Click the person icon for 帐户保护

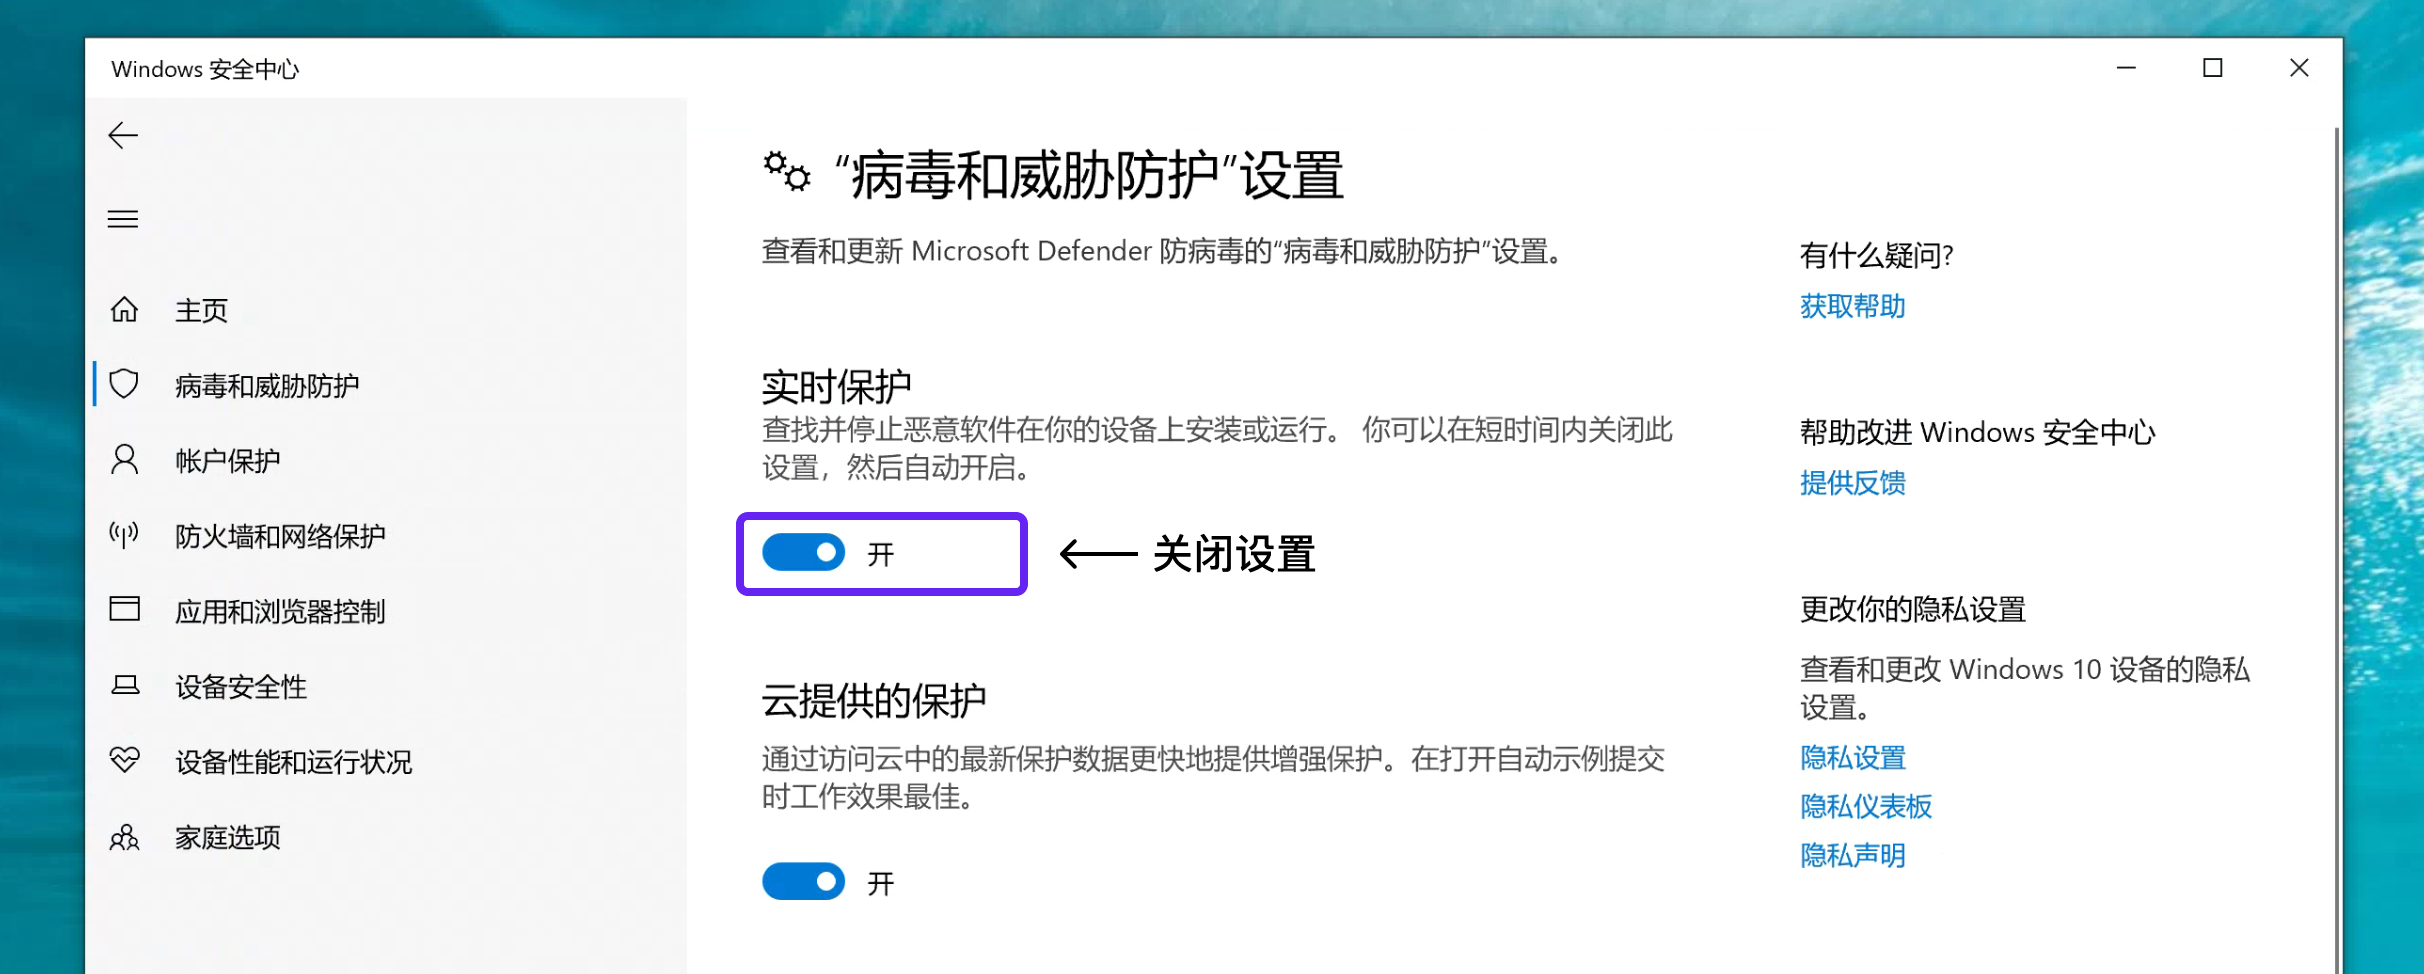[x=124, y=460]
